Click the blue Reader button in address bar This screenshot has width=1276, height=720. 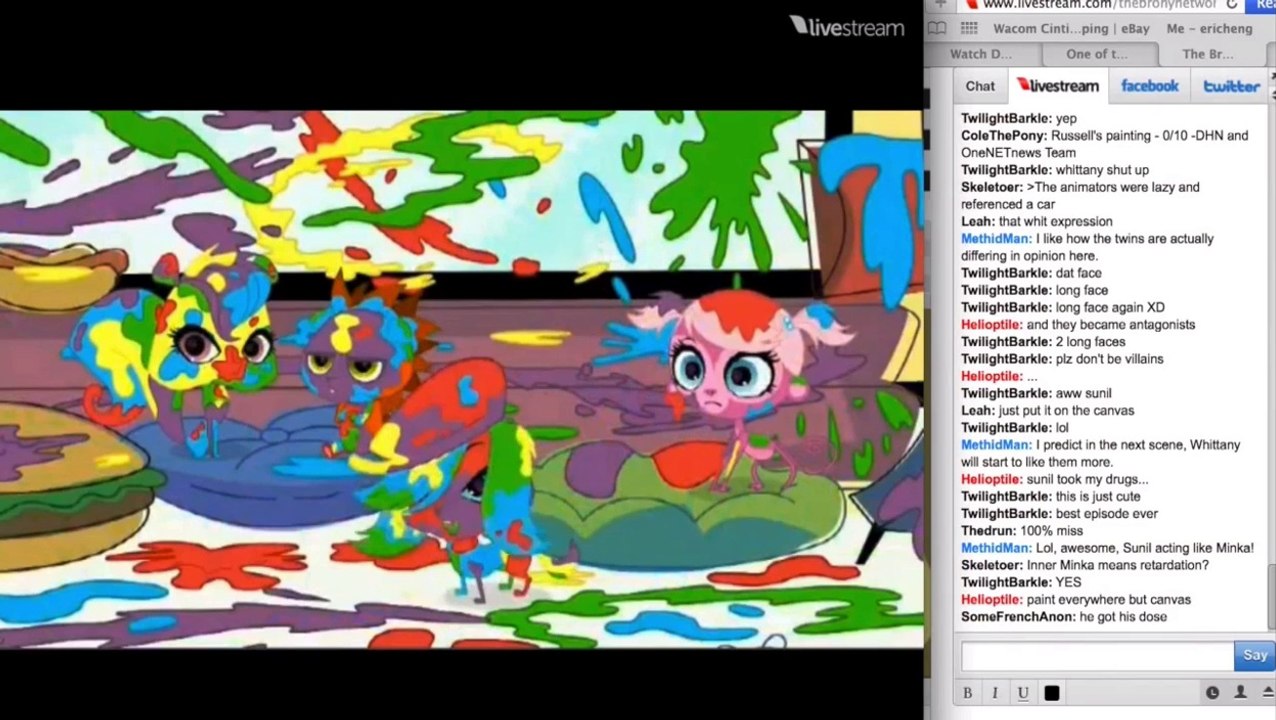tap(1262, 5)
